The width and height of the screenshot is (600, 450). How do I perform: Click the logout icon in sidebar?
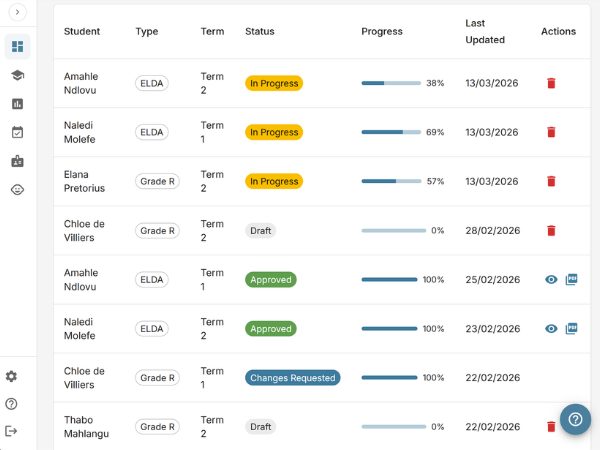(11, 431)
